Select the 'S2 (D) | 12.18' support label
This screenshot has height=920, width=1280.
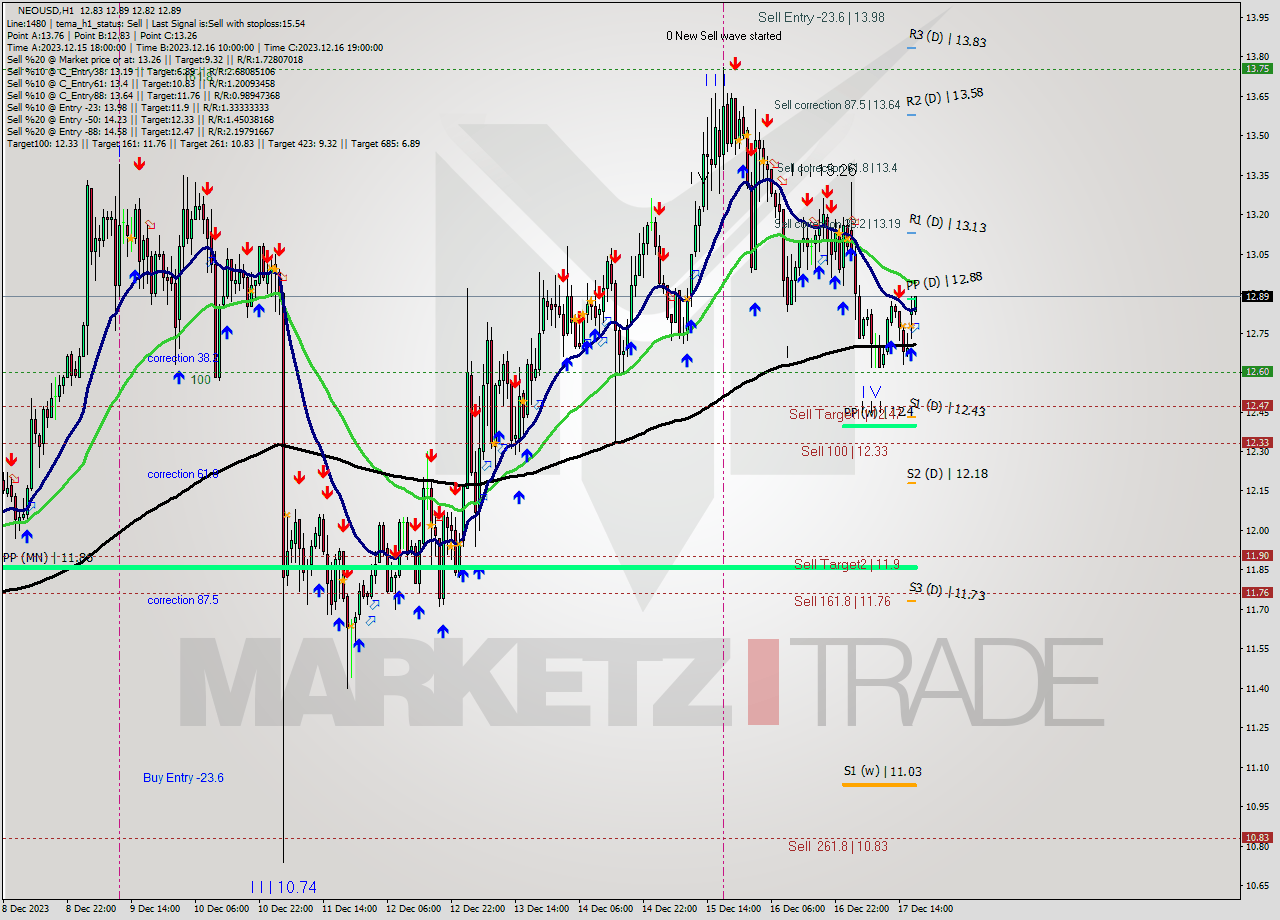947,474
